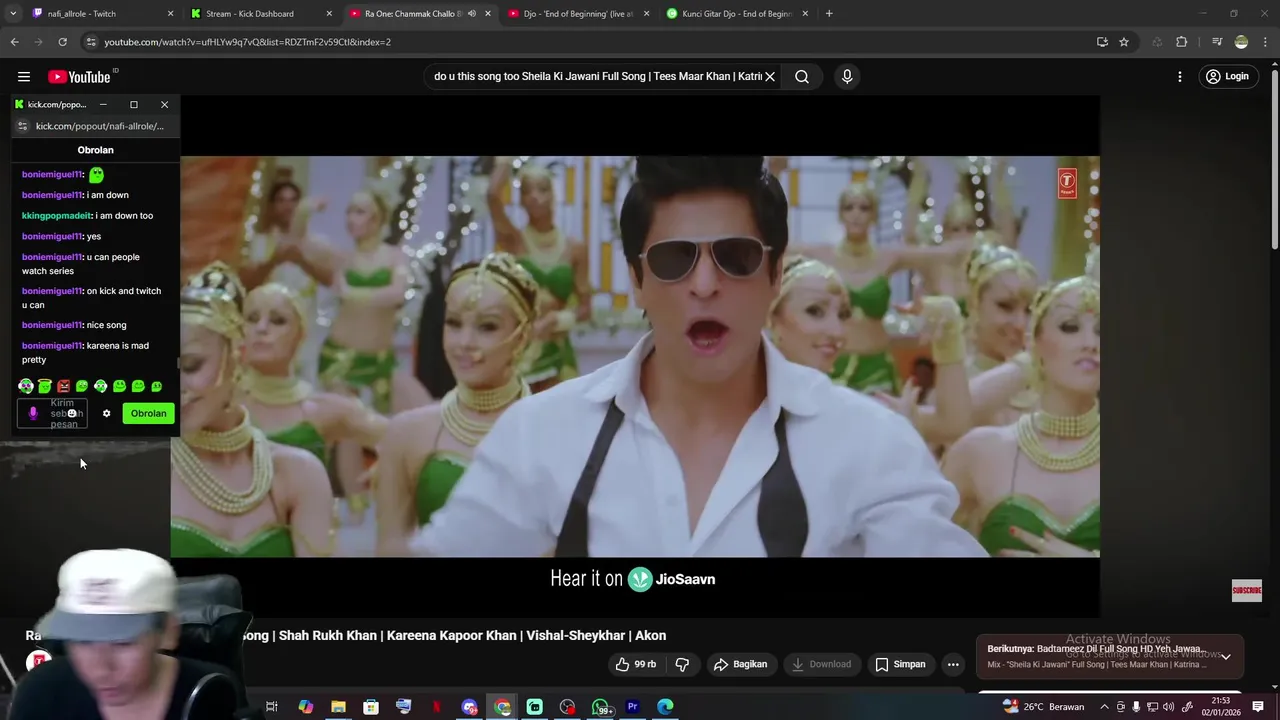Open Microsoft Edge from the taskbar
The width and height of the screenshot is (1280, 720).
[665, 707]
